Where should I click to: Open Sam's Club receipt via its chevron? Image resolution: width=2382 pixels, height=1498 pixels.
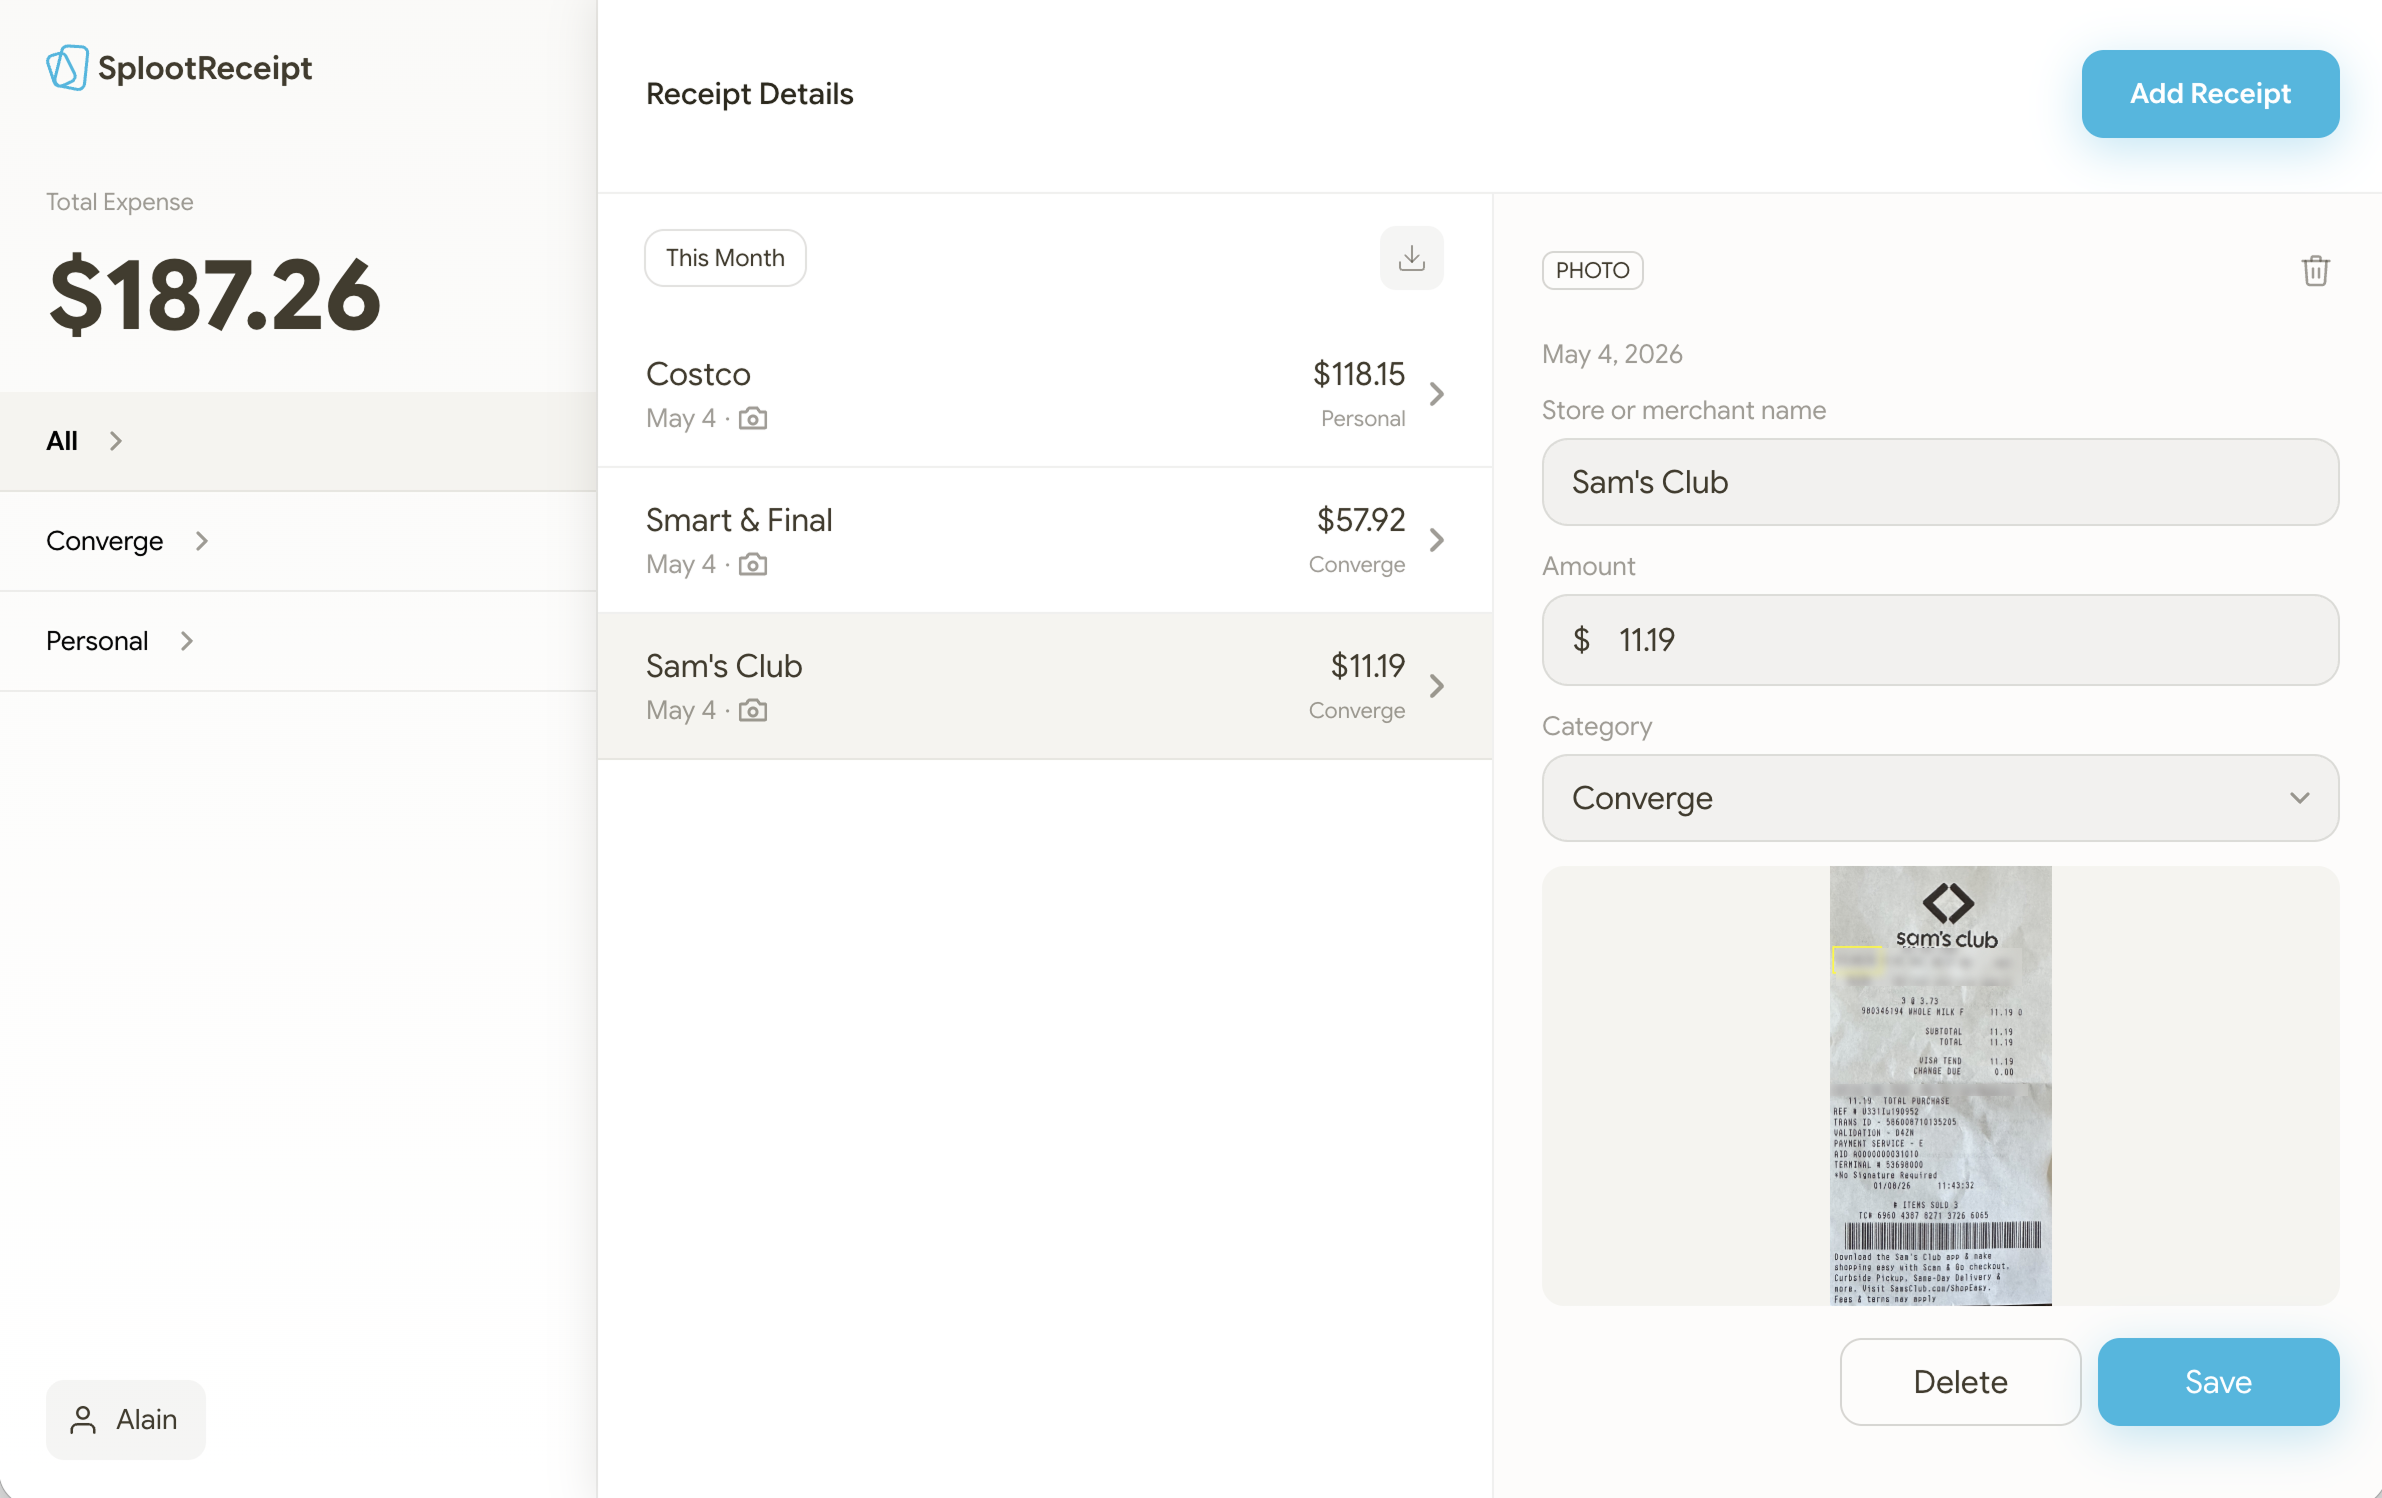[x=1437, y=686]
